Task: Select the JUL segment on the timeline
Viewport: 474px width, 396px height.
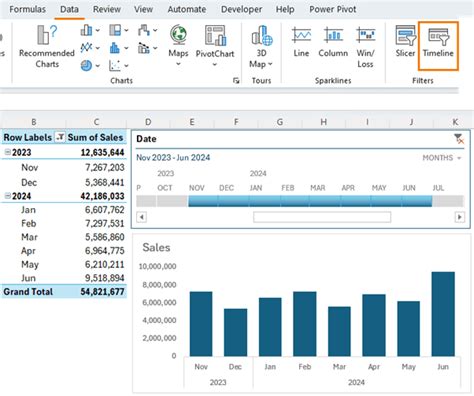Action: 448,201
